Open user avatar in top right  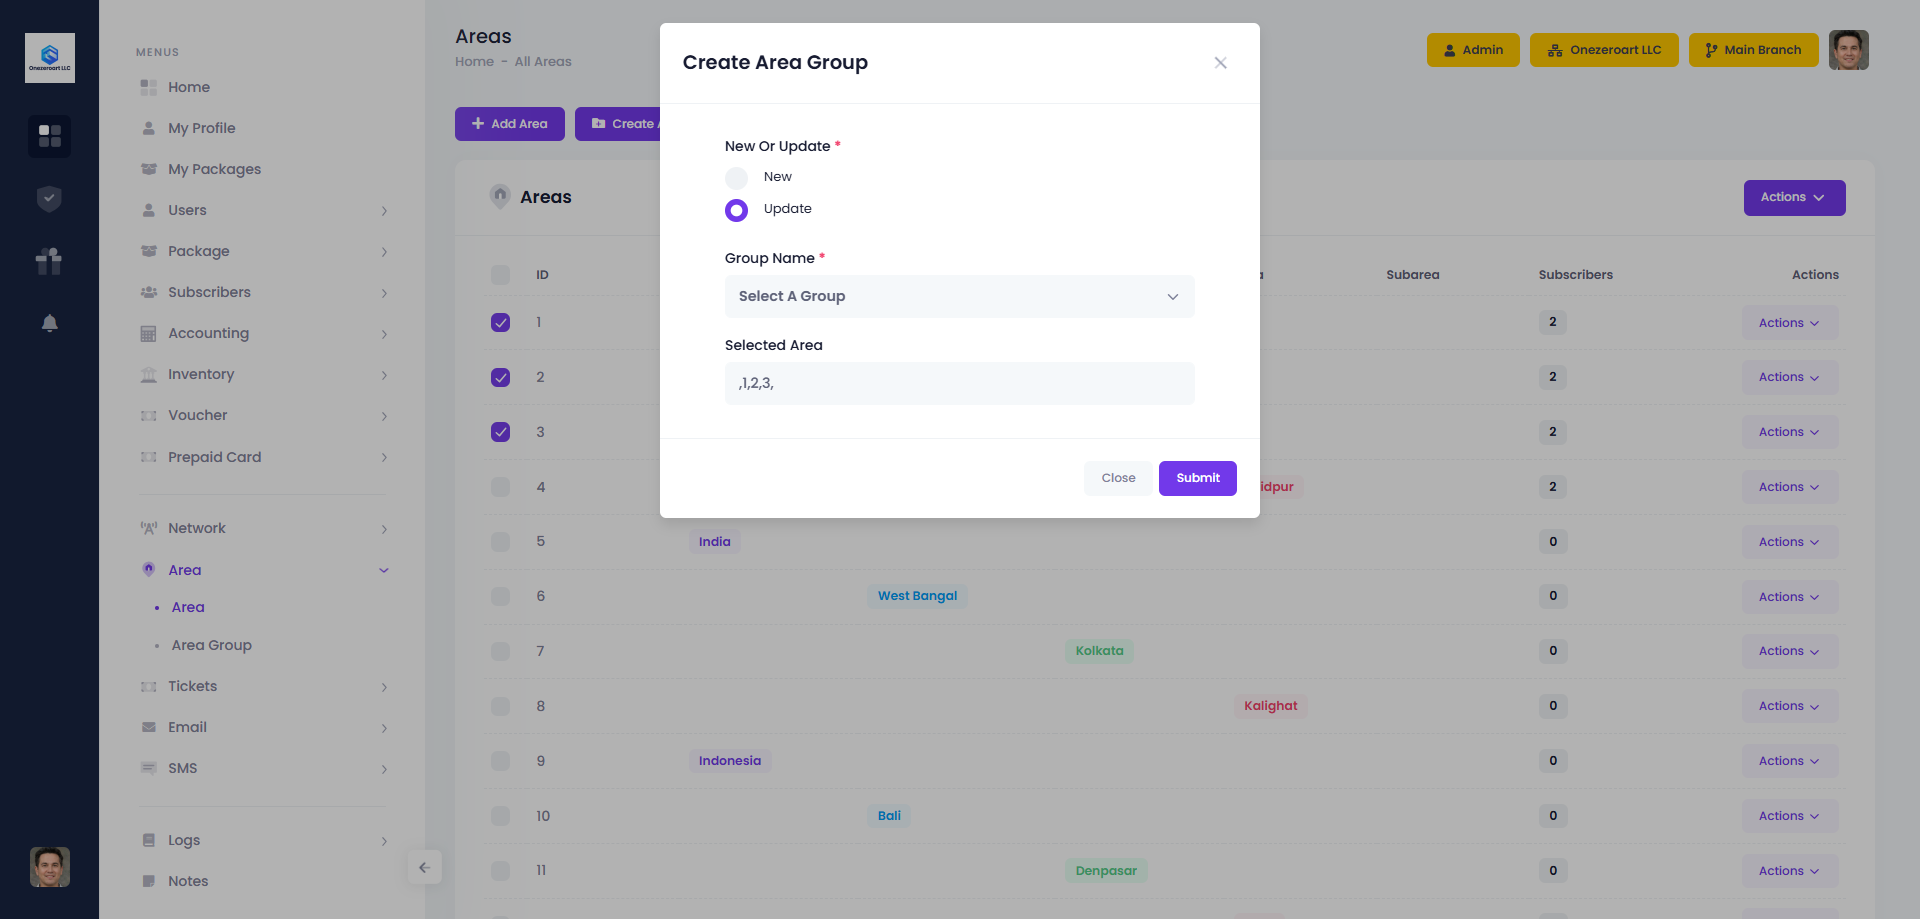click(x=1848, y=50)
